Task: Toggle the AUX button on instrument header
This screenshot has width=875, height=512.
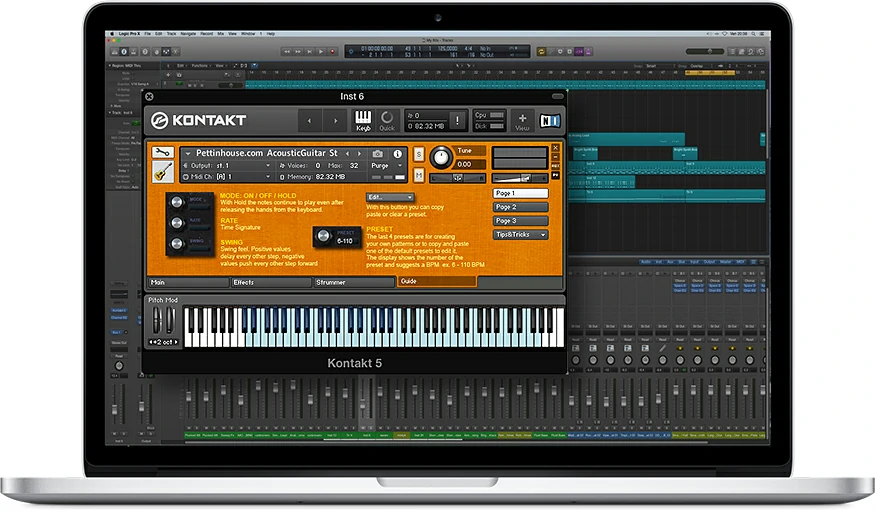Action: click(x=555, y=166)
